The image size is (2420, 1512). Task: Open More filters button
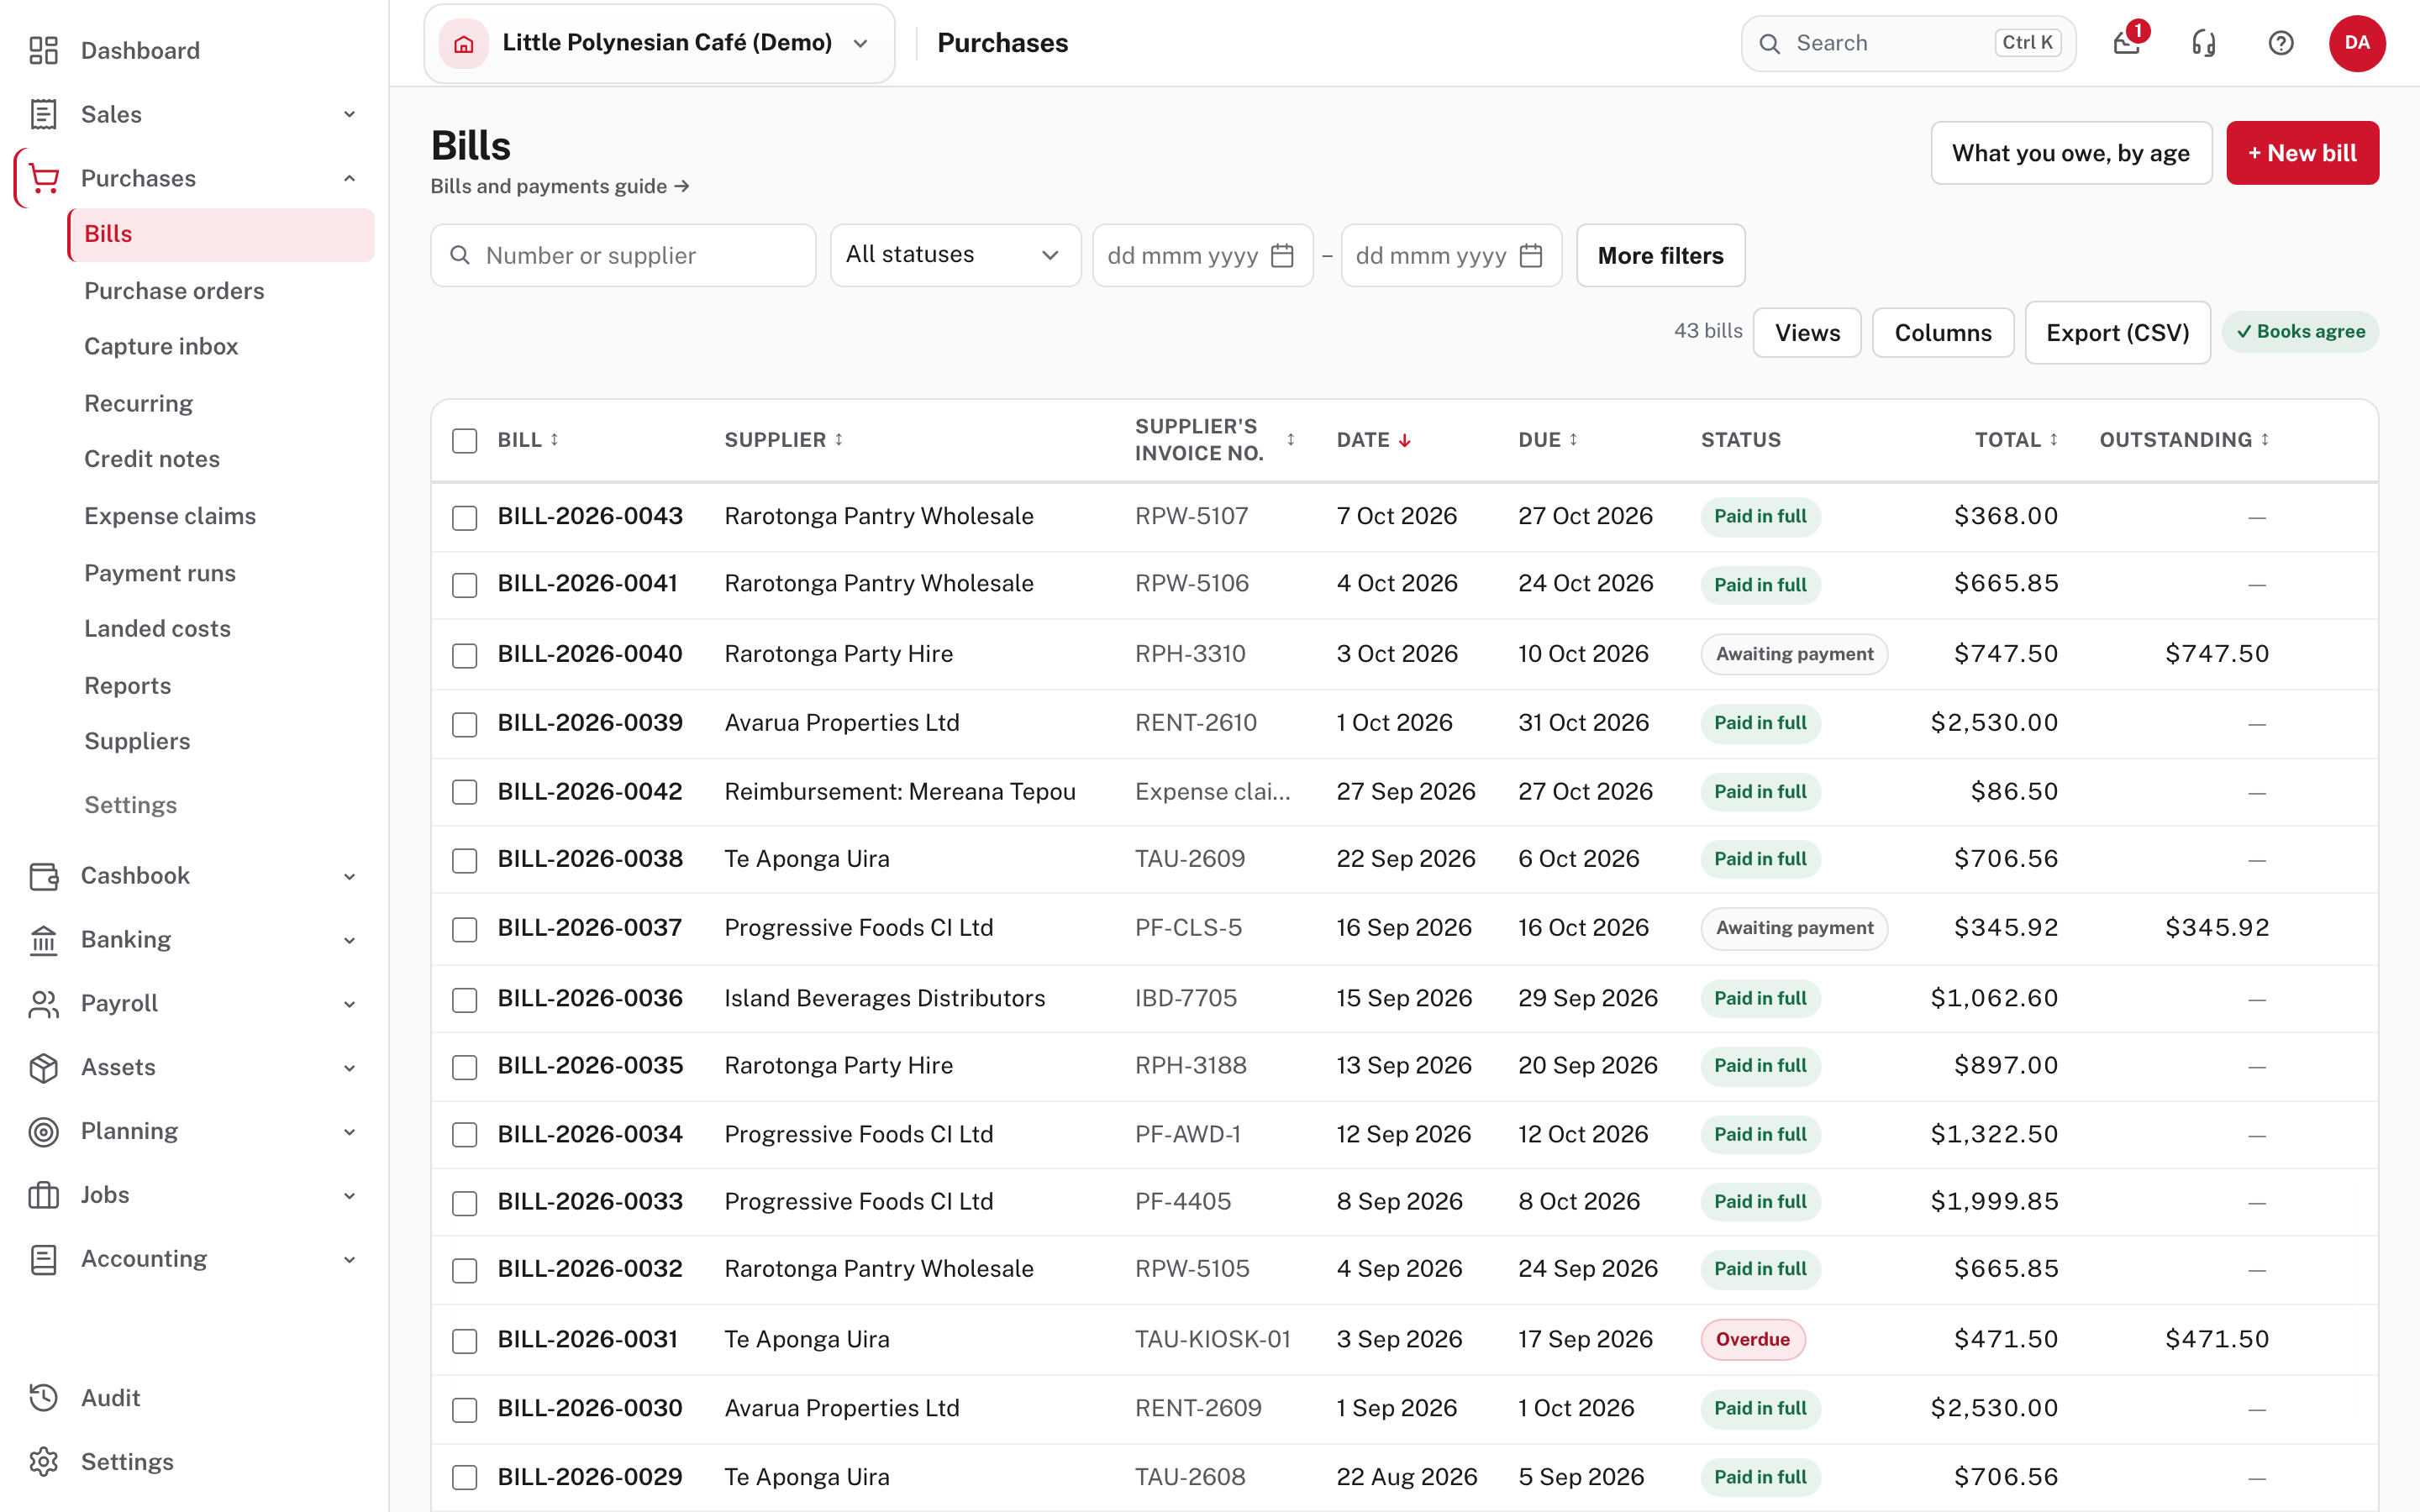pos(1660,255)
